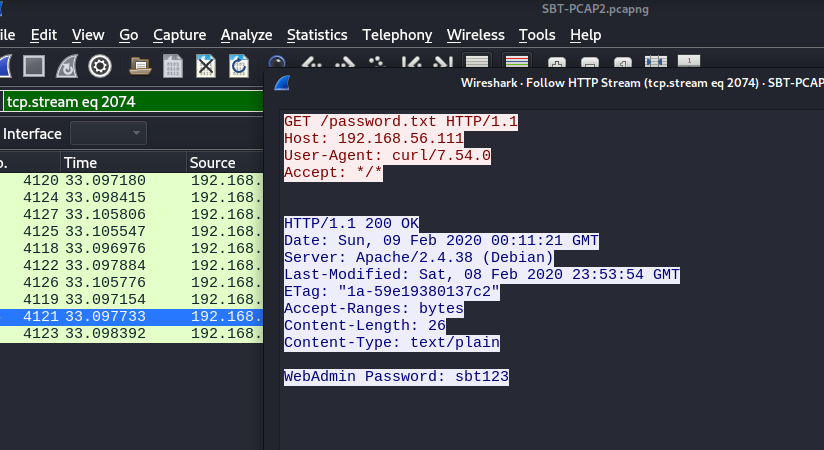Click the rightmost main toolbar icon
The width and height of the screenshot is (824, 450).
[x=689, y=62]
